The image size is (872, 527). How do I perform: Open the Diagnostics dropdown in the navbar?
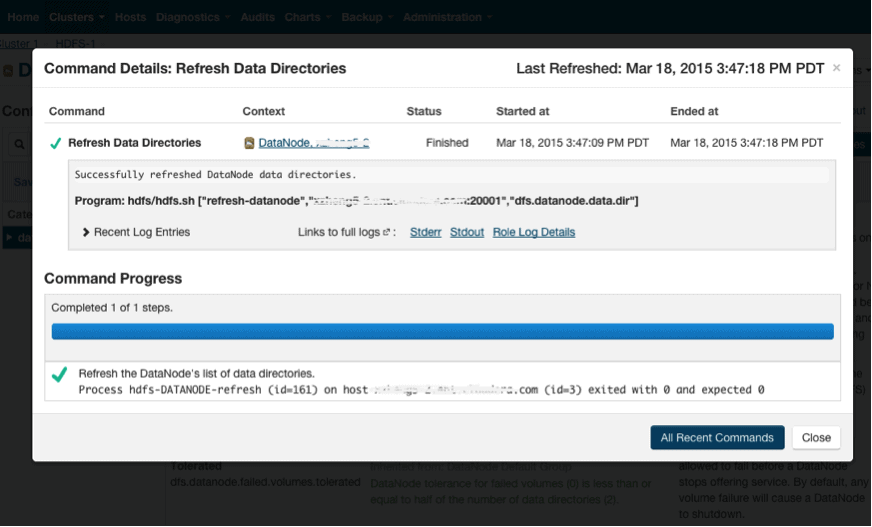[x=193, y=17]
